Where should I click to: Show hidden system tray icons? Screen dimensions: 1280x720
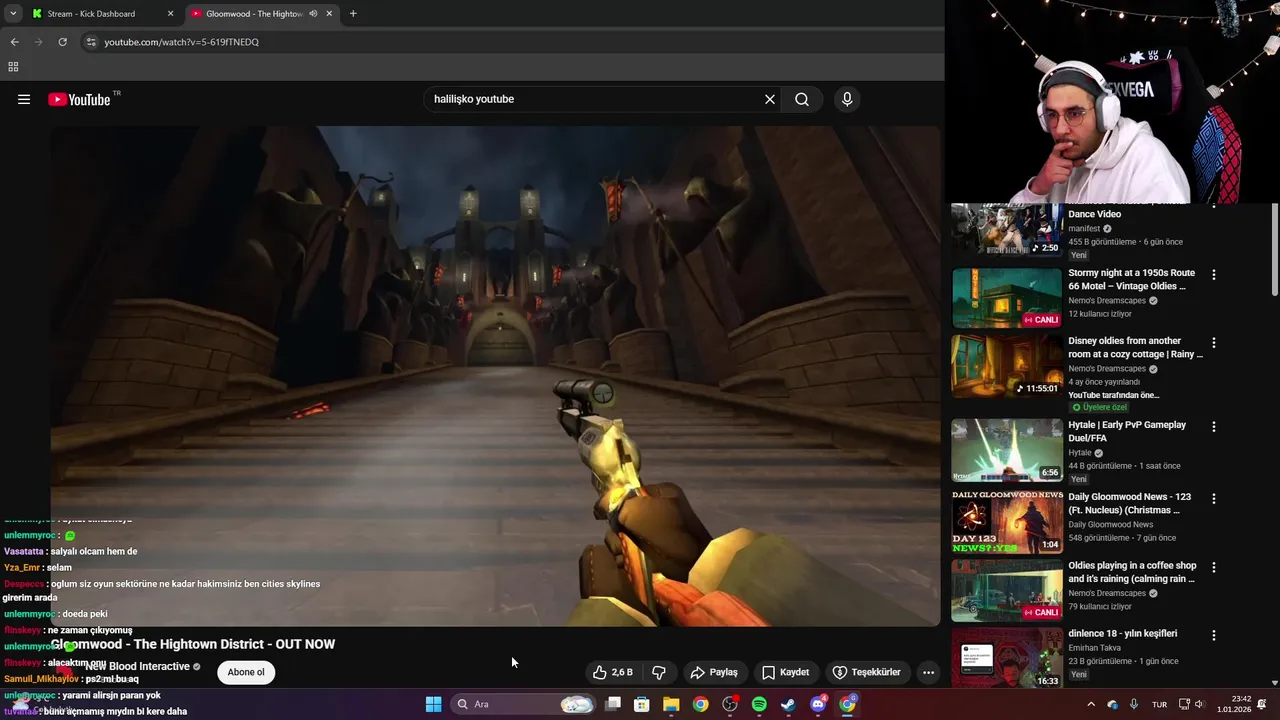[1090, 704]
